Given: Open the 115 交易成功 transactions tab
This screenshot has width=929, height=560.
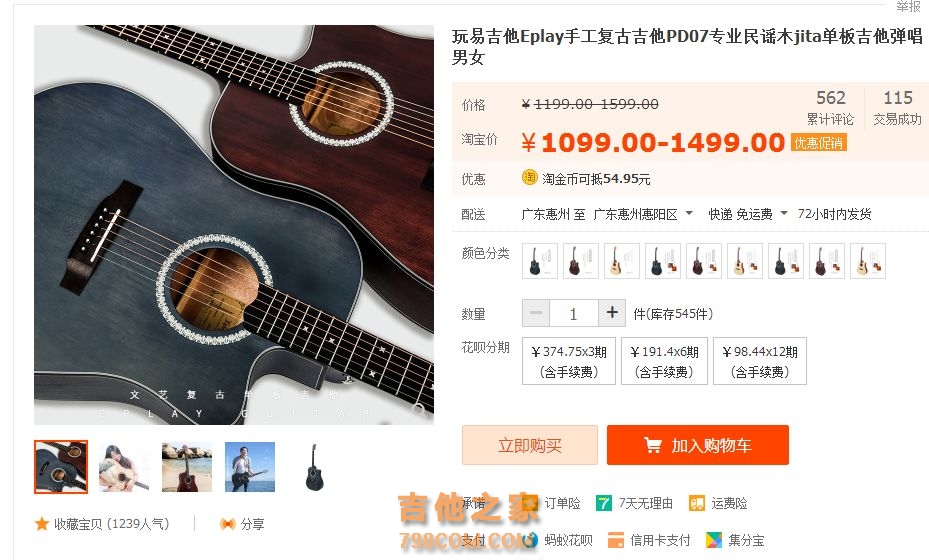Looking at the screenshot, I should (898, 107).
